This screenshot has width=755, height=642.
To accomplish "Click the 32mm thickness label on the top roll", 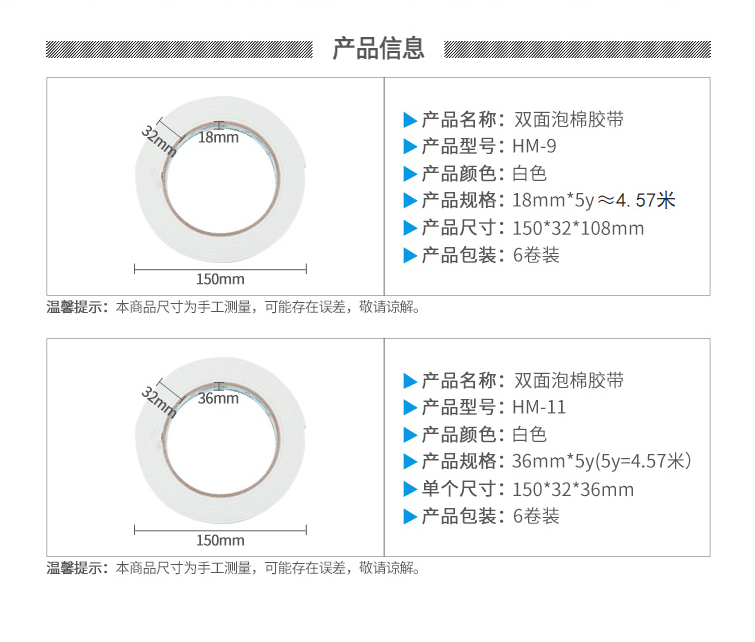I will pyautogui.click(x=159, y=141).
